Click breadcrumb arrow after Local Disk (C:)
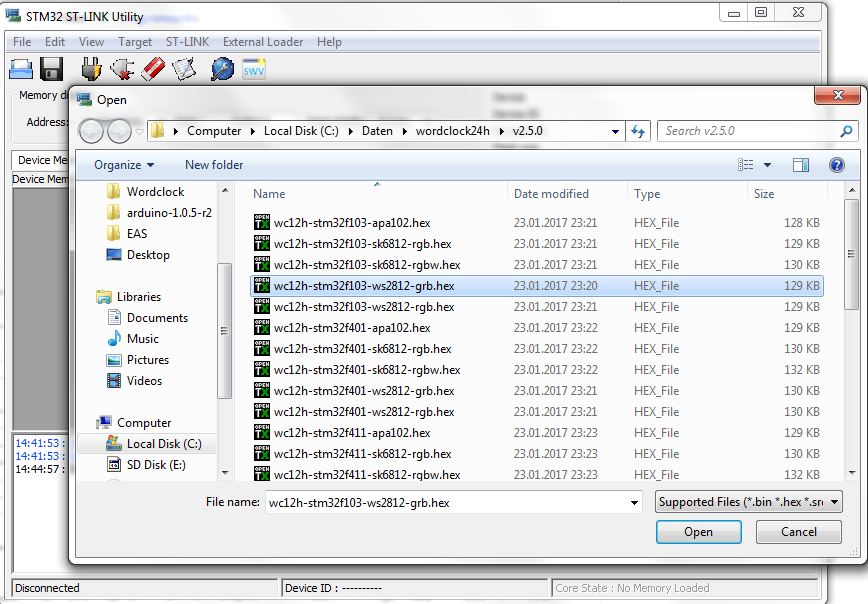The height and width of the screenshot is (604, 868). pos(350,131)
